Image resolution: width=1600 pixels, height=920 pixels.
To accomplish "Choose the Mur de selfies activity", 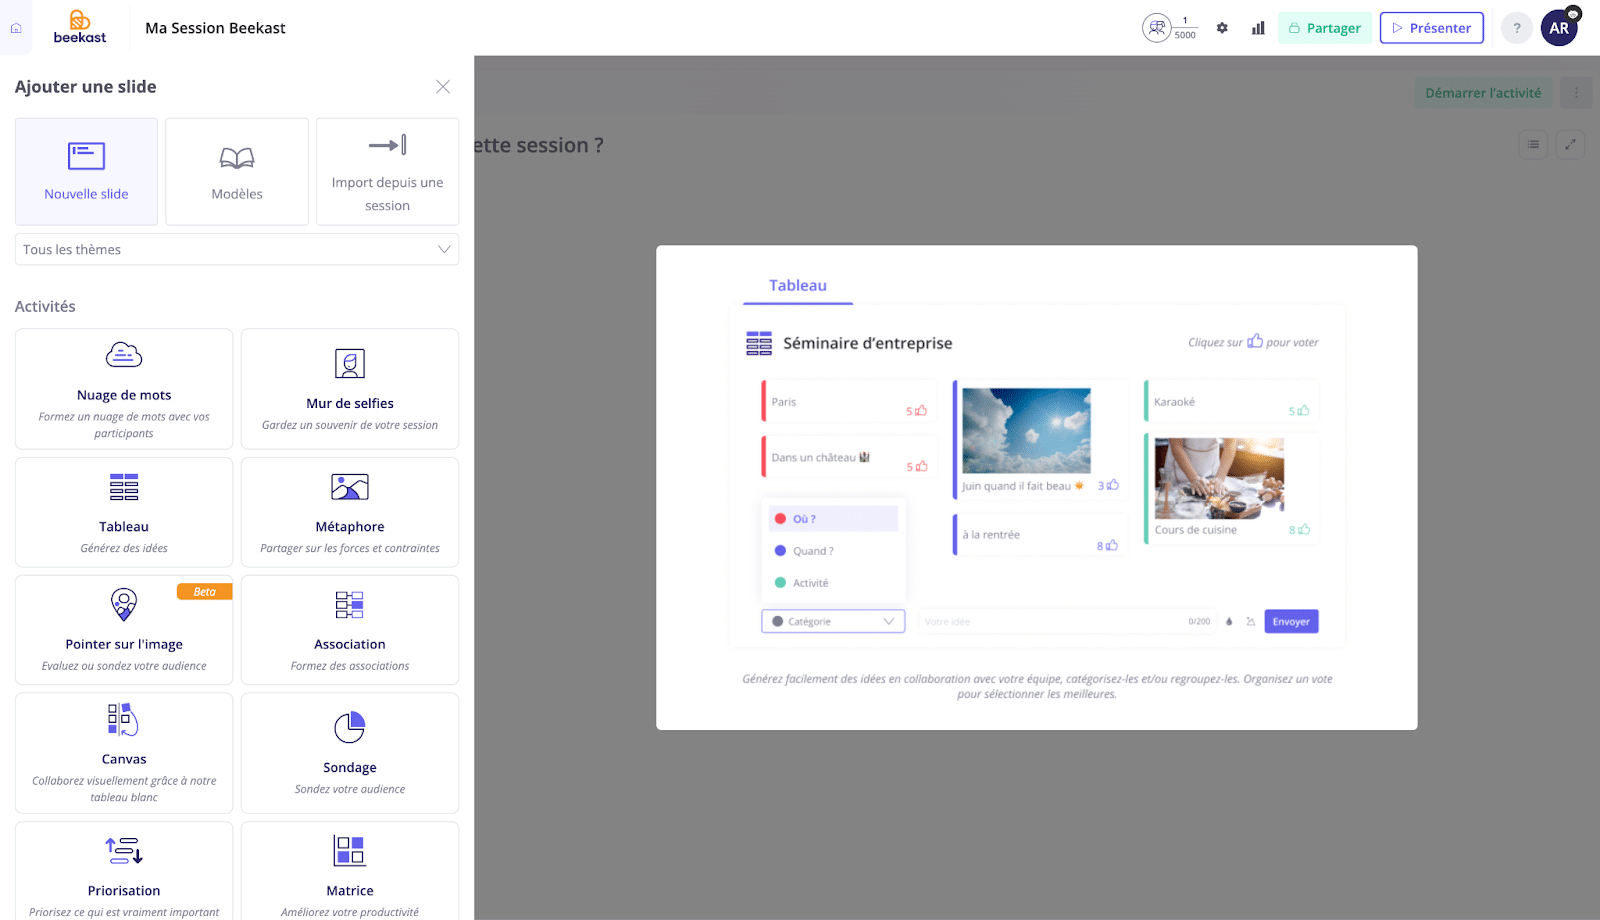I will [350, 389].
